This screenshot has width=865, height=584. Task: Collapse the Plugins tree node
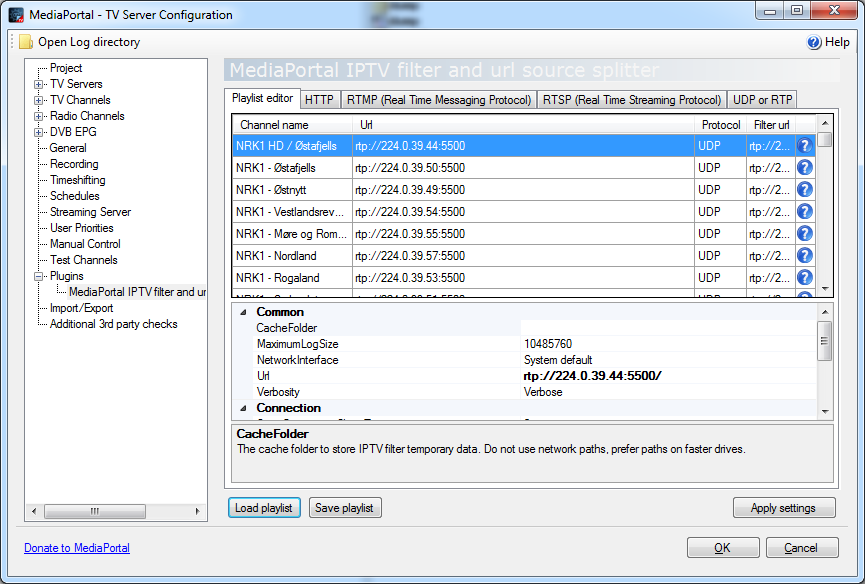[x=38, y=276]
